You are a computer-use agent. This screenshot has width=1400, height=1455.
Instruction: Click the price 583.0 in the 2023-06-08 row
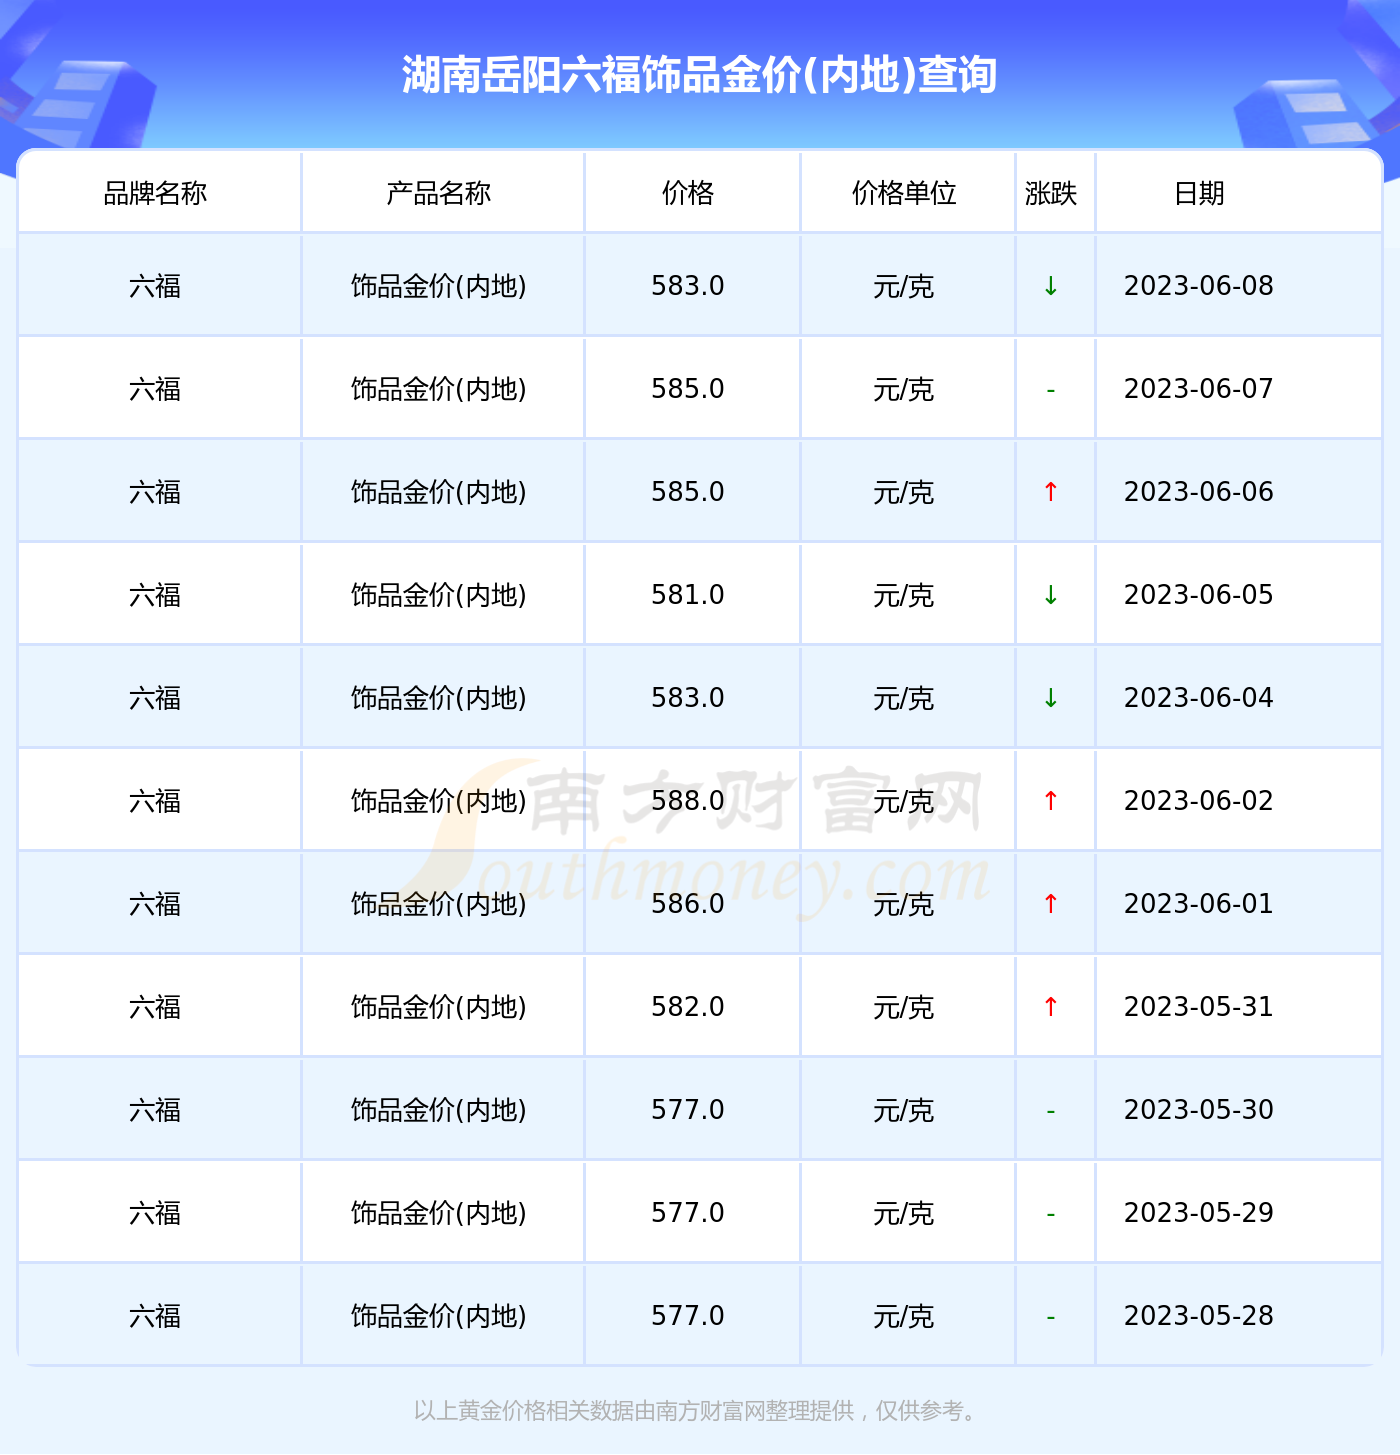[x=688, y=286]
